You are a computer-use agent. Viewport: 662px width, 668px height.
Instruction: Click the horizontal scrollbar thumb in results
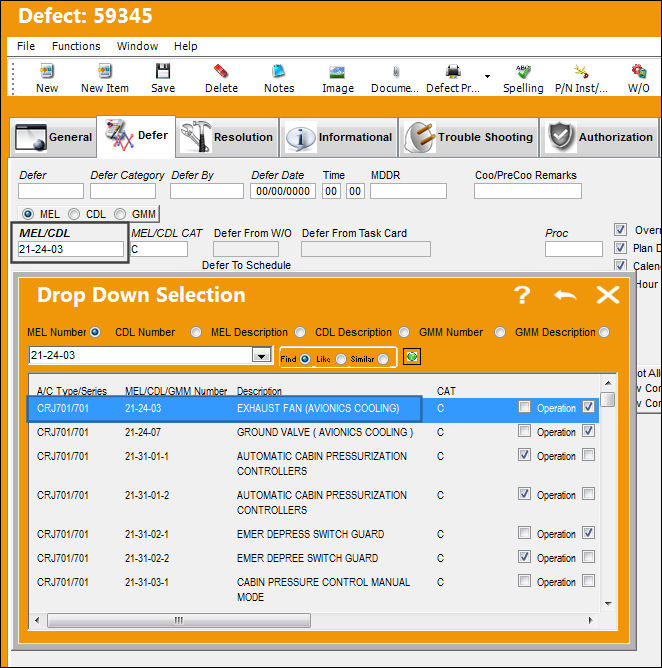(179, 620)
